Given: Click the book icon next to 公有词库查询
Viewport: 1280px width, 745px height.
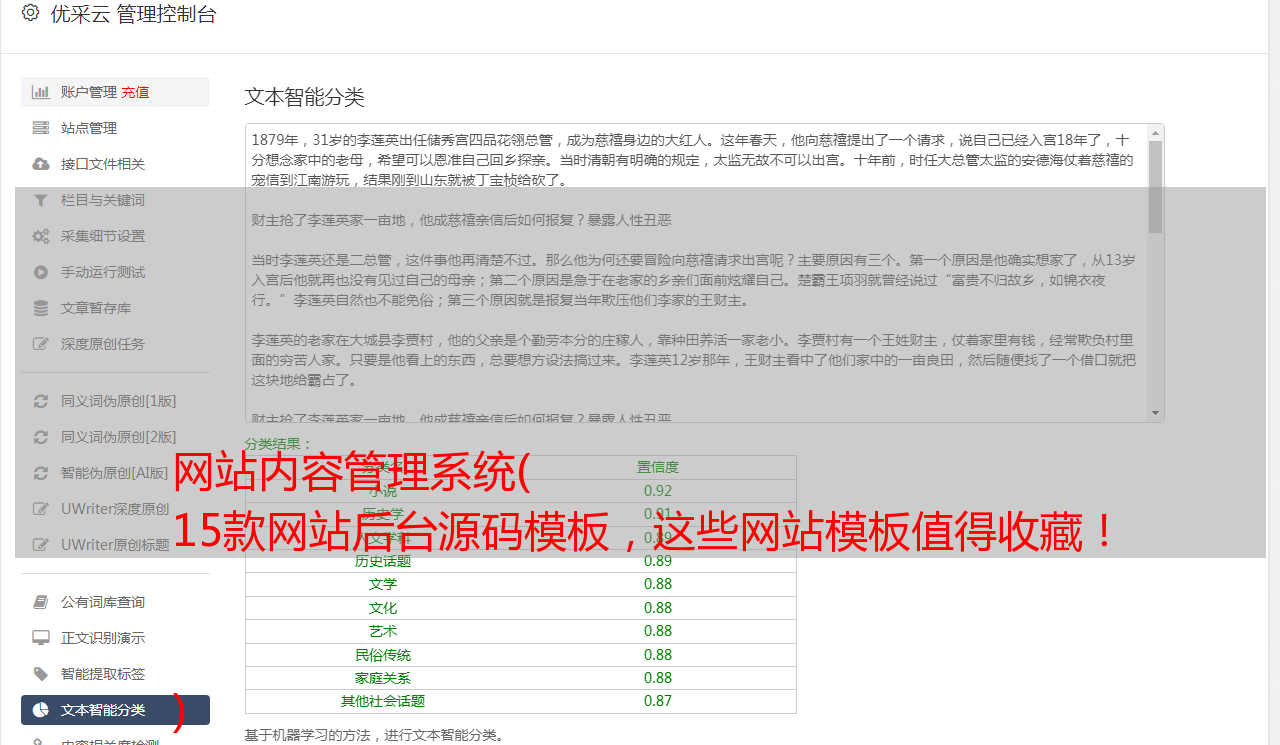Looking at the screenshot, I should (41, 602).
